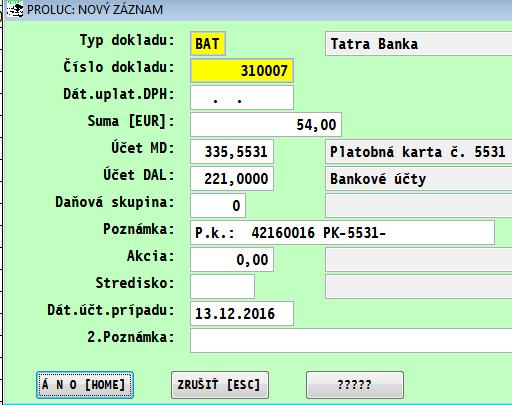This screenshot has height=405, width=512.
Task: Select the Typ dokladu field BAT
Action: click(x=208, y=43)
